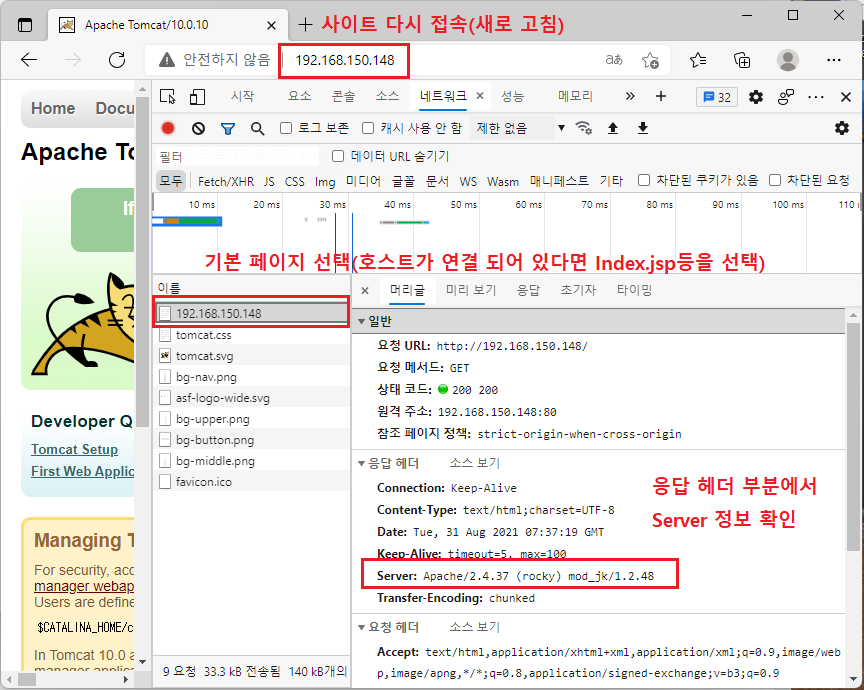Check 차단된 쿠키가 있음 checkbox
The width and height of the screenshot is (864, 690).
tap(643, 180)
